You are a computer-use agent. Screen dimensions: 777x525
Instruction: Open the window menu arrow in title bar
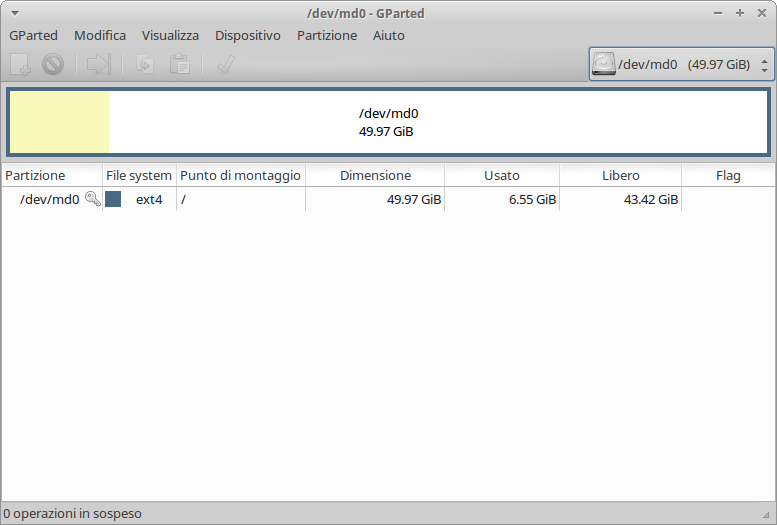(14, 13)
